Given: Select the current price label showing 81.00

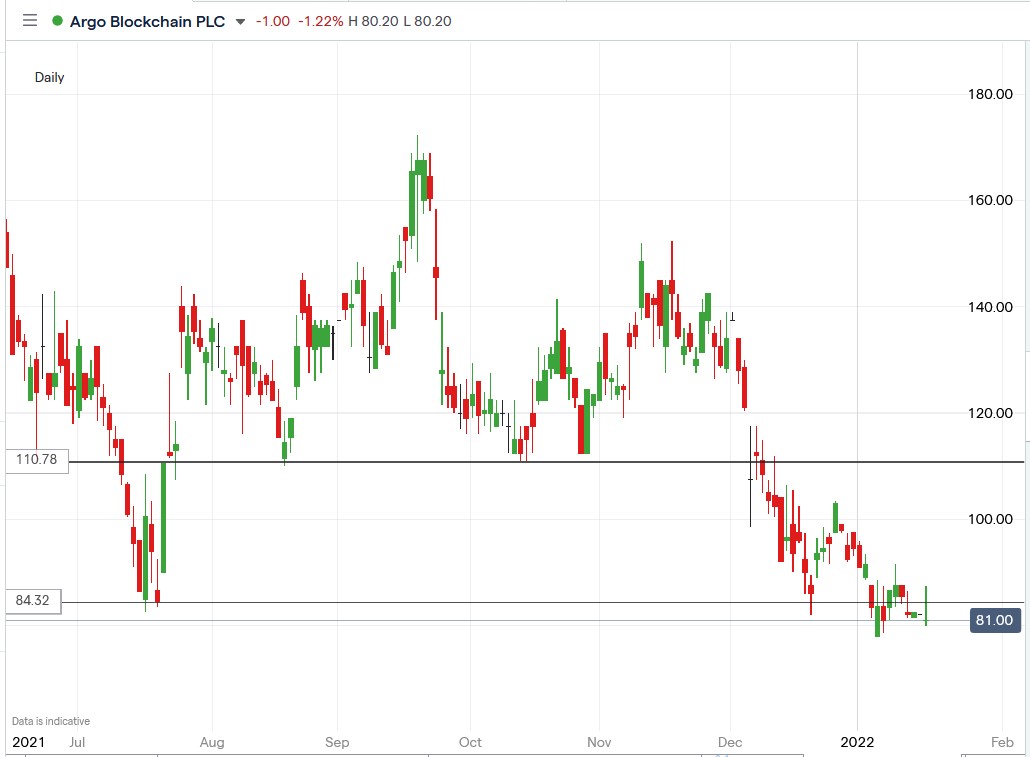Looking at the screenshot, I should click(x=993, y=620).
